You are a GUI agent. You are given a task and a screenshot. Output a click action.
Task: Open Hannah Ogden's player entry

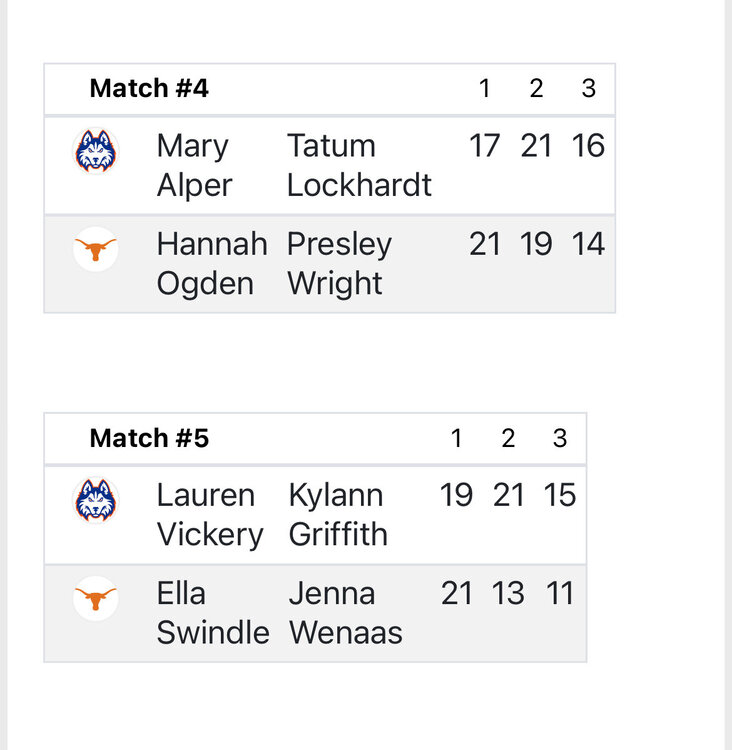[212, 263]
